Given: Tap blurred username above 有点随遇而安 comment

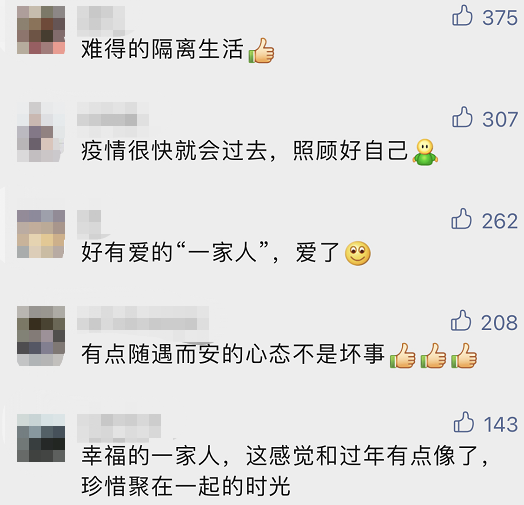Looking at the screenshot, I should point(143,320).
